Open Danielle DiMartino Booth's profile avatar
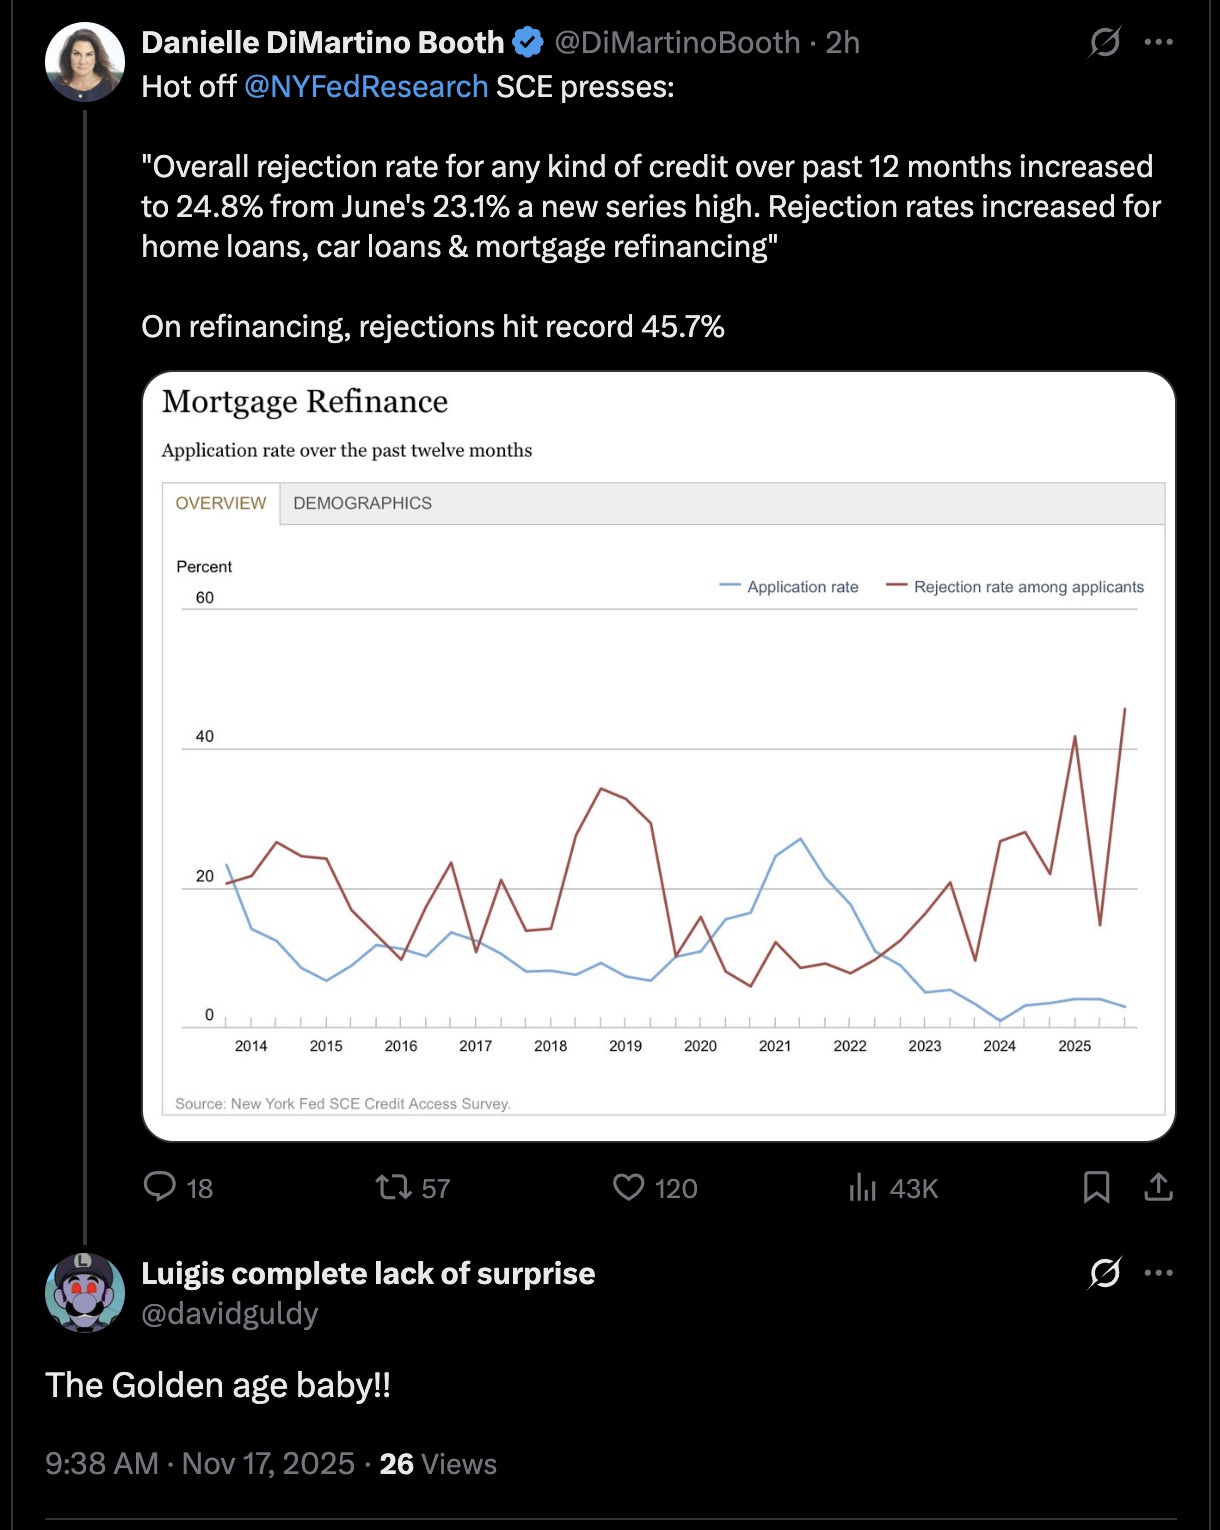Image resolution: width=1220 pixels, height=1530 pixels. tap(84, 61)
